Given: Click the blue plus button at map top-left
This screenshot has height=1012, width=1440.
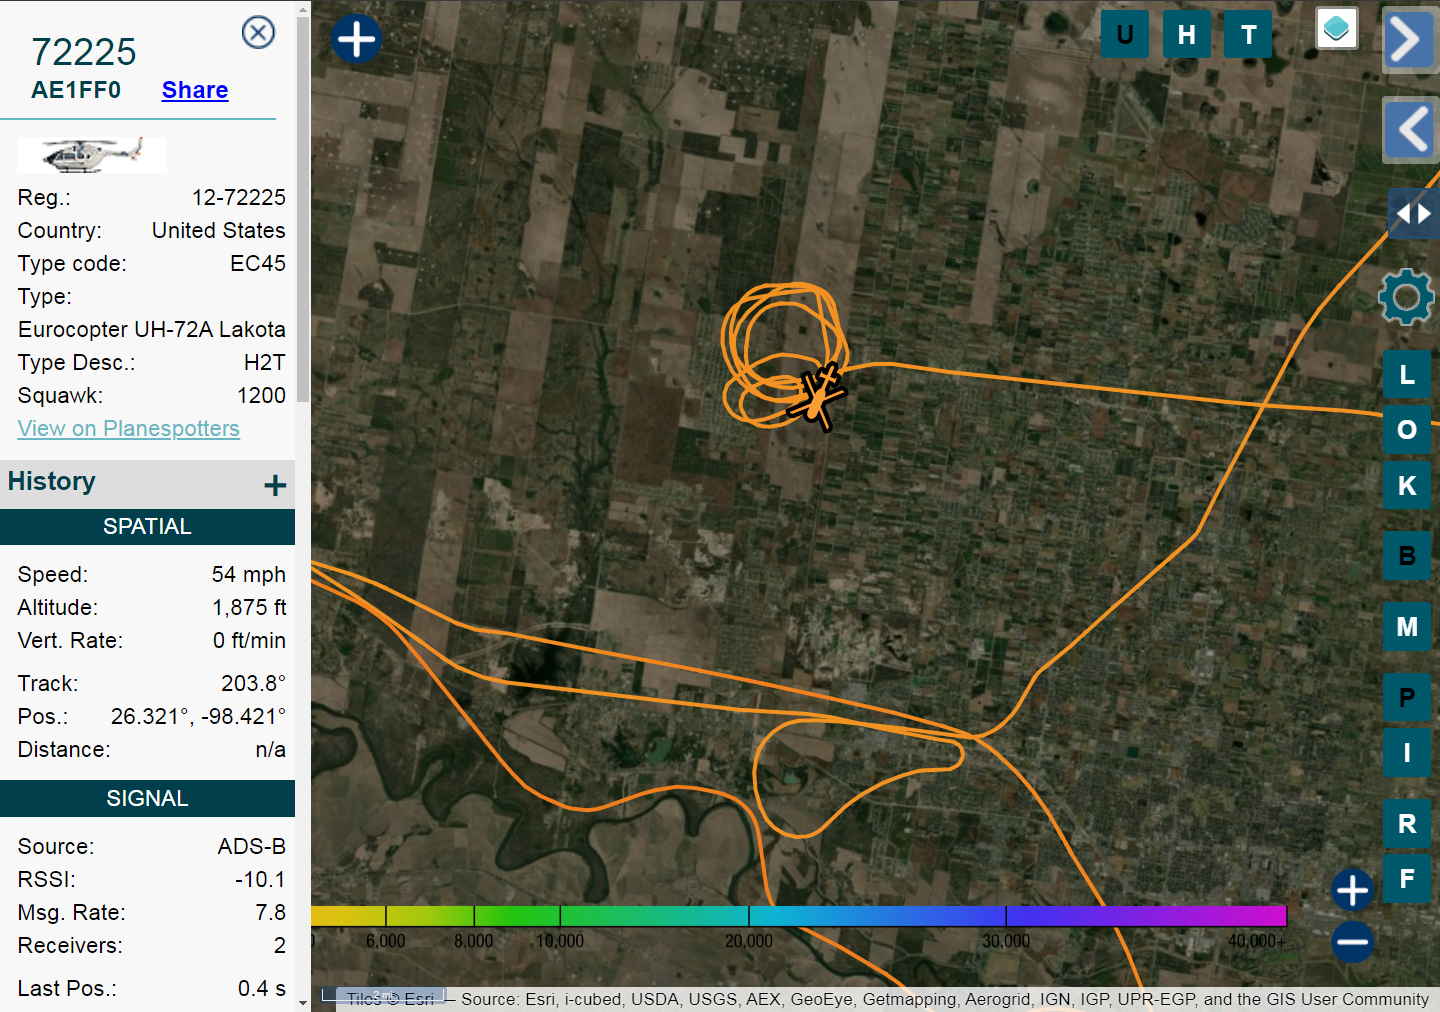Looking at the screenshot, I should (357, 39).
